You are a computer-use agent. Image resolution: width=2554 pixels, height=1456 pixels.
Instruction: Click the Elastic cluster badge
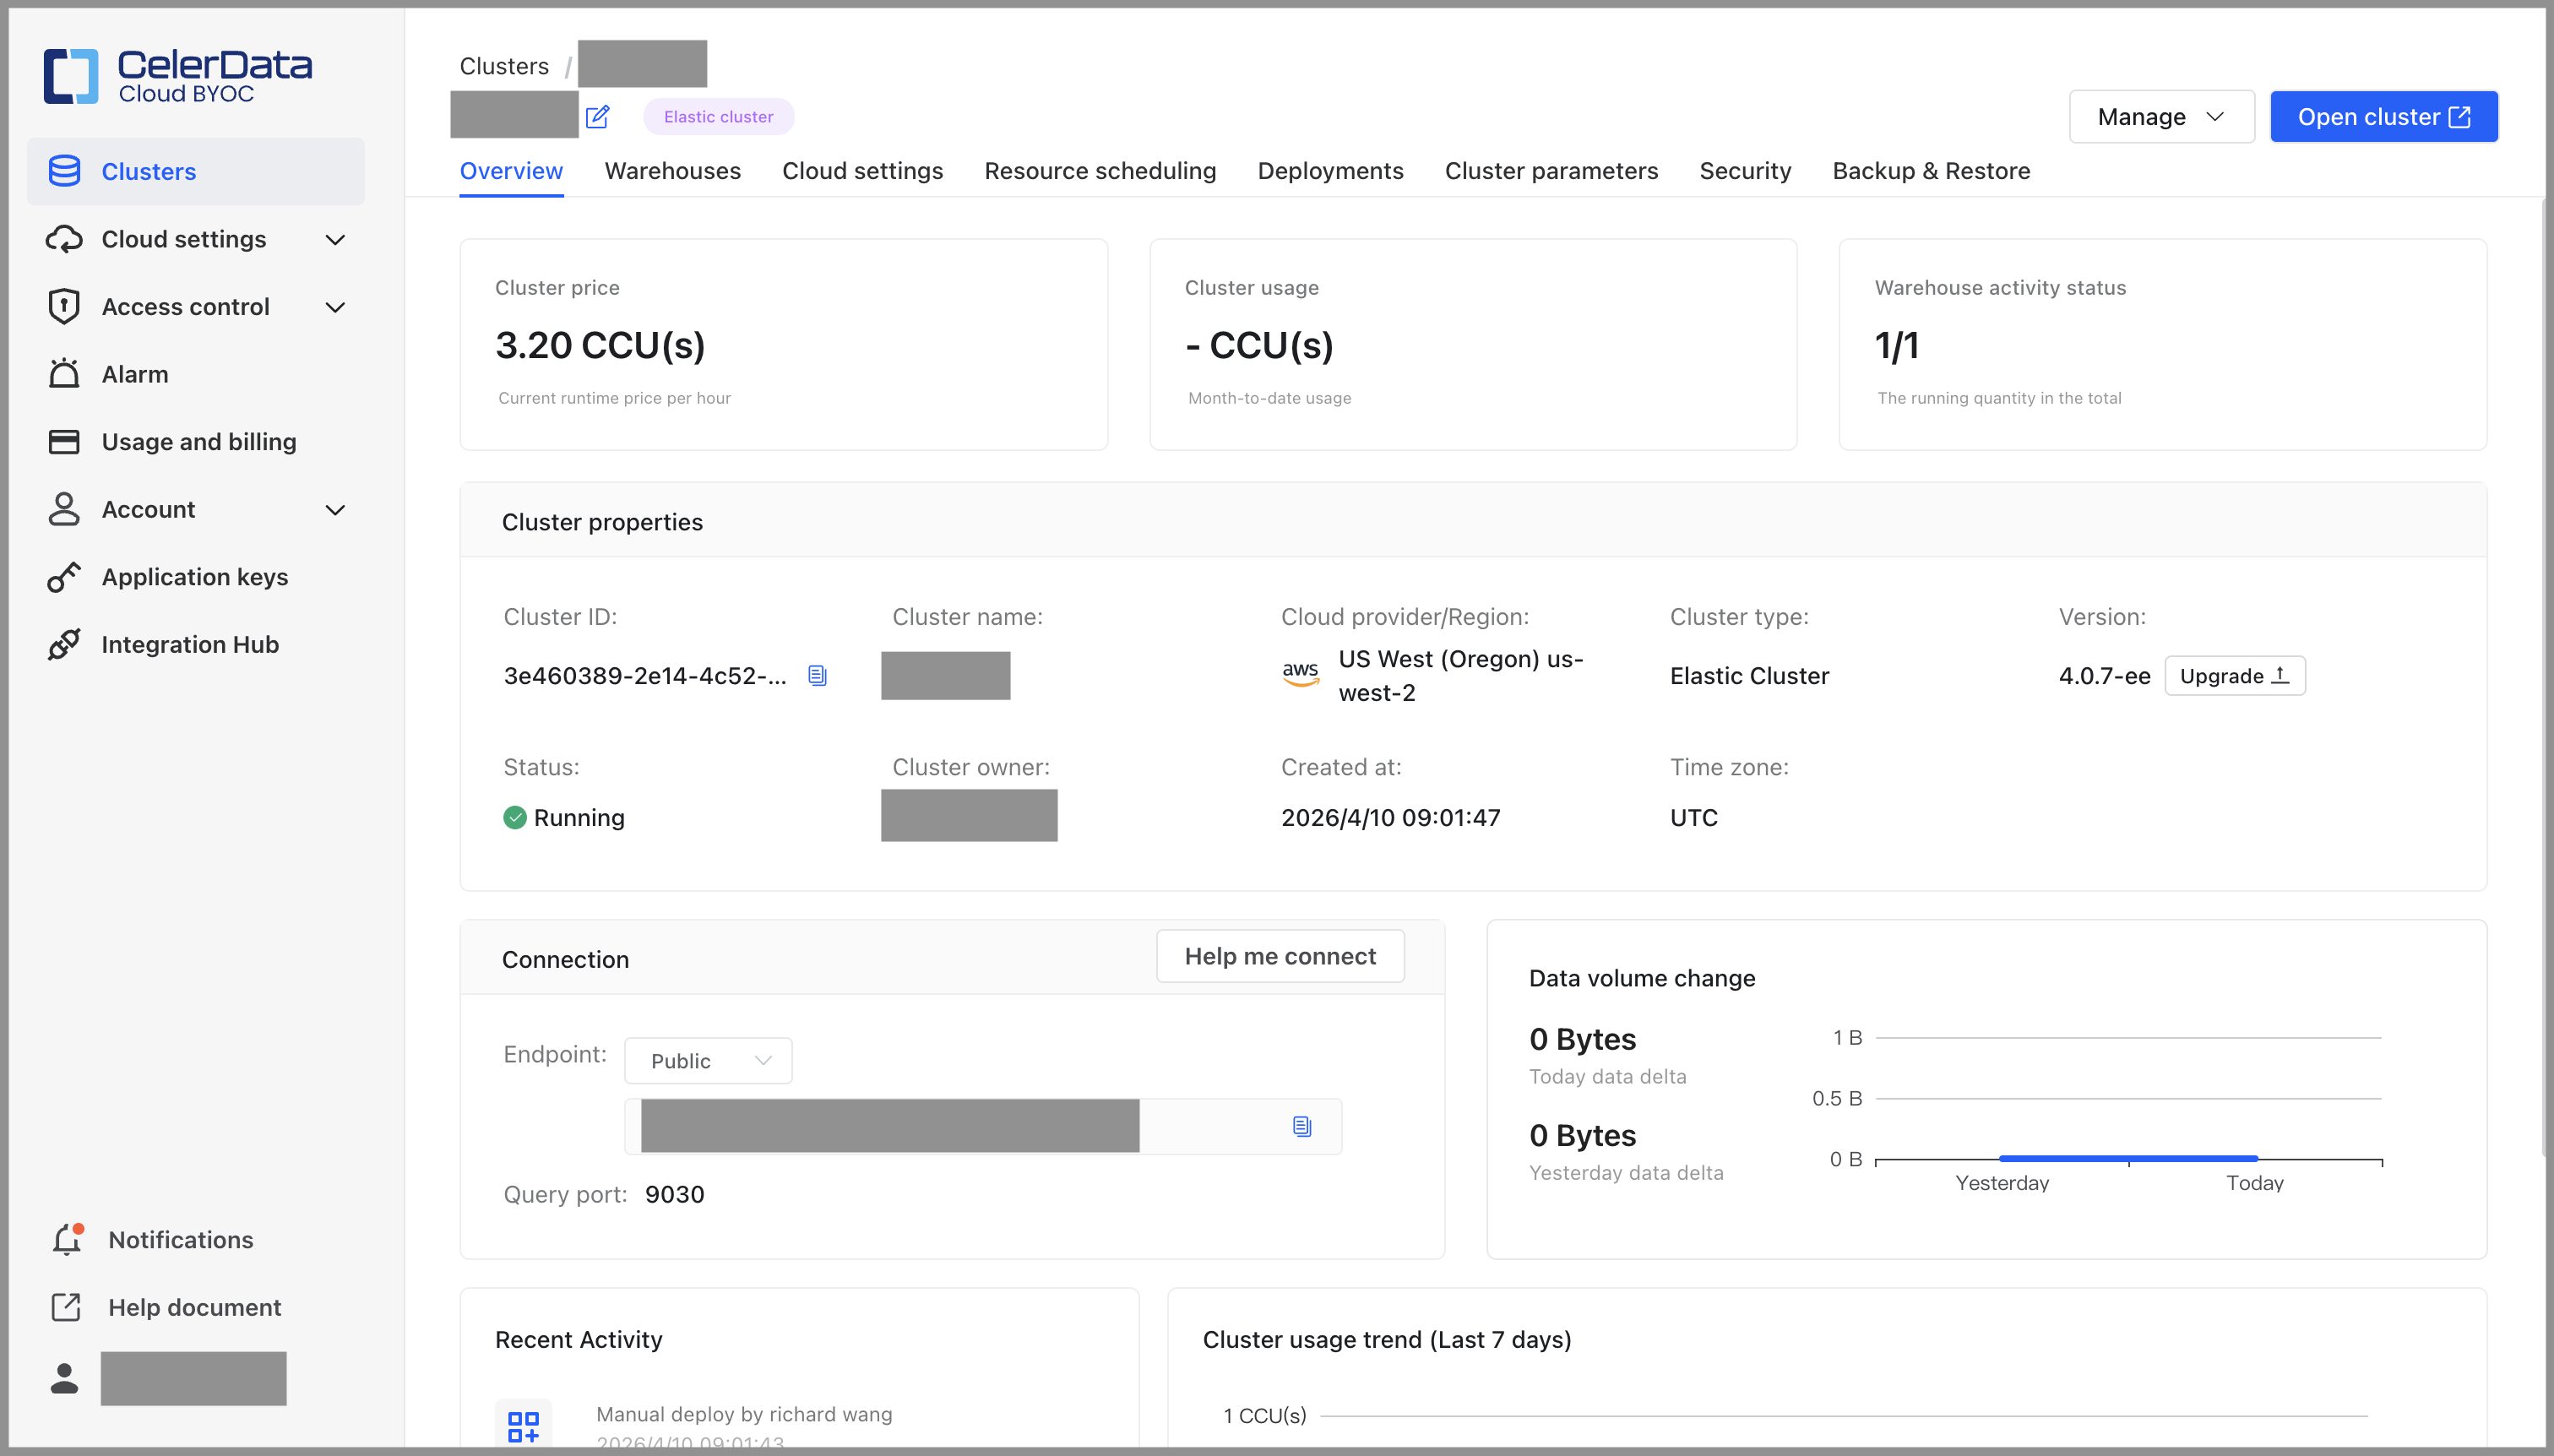click(x=718, y=116)
